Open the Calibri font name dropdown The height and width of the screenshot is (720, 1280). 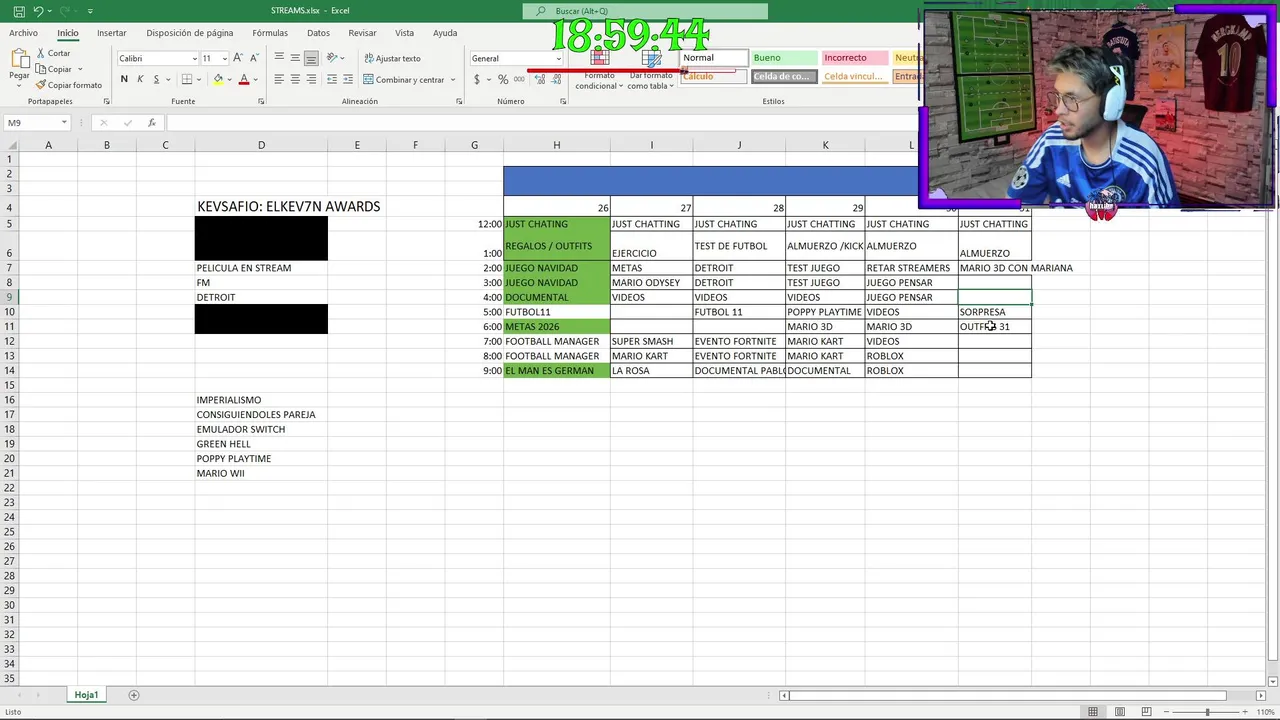pyautogui.click(x=194, y=58)
